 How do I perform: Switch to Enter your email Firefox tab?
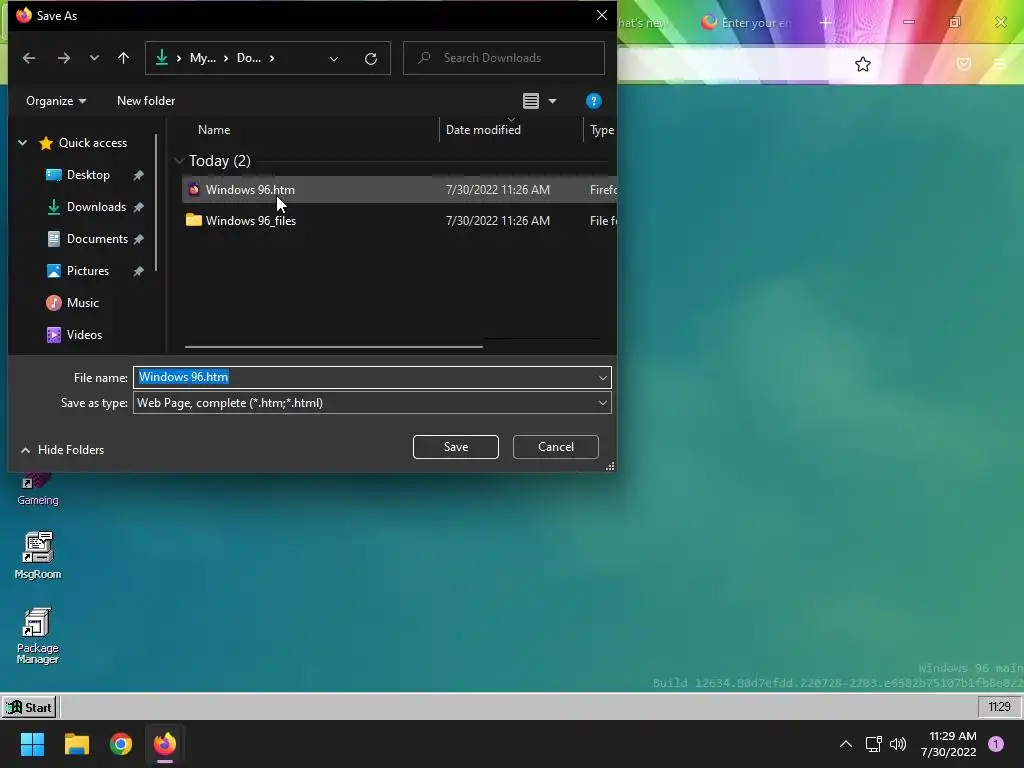click(x=746, y=23)
